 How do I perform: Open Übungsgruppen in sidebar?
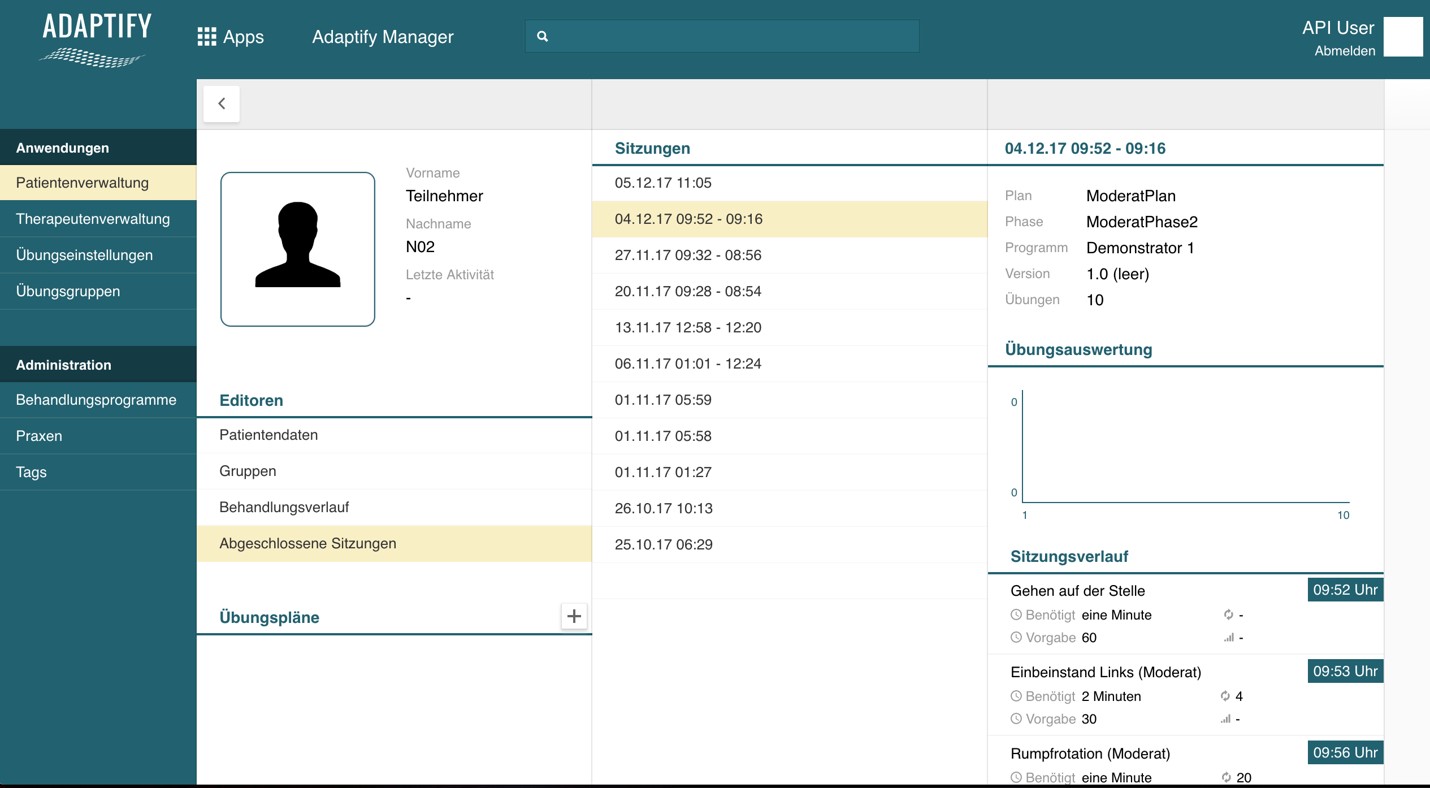pyautogui.click(x=98, y=291)
